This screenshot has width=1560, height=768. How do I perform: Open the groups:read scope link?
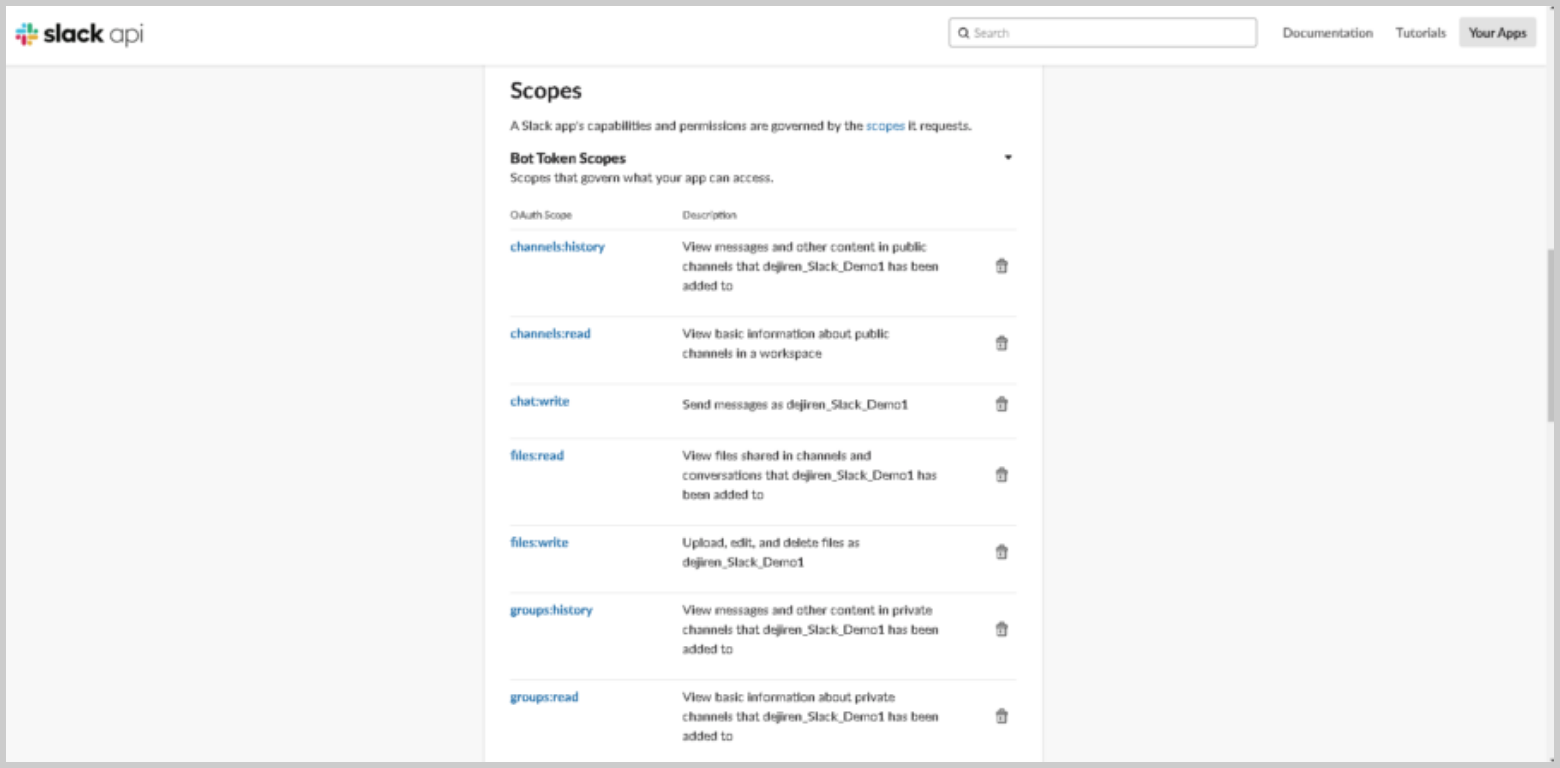[544, 697]
